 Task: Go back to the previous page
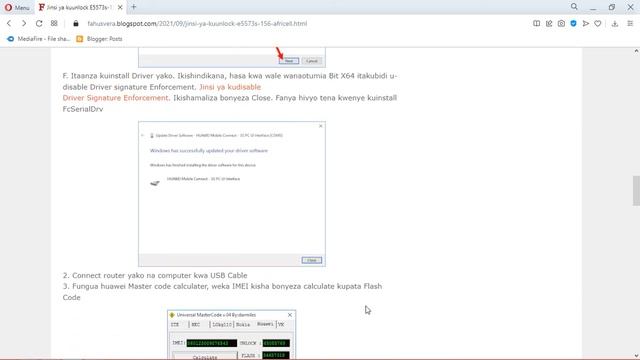click(9, 23)
